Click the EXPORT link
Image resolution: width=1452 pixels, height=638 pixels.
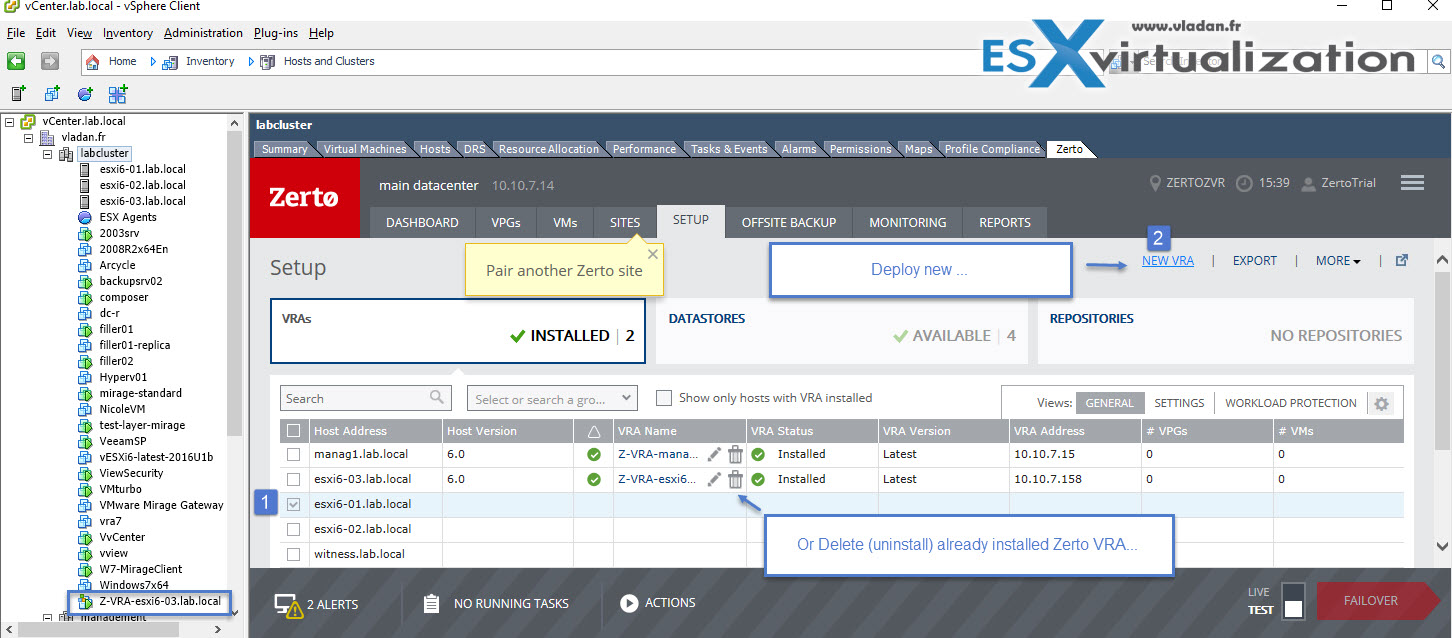(x=1254, y=261)
